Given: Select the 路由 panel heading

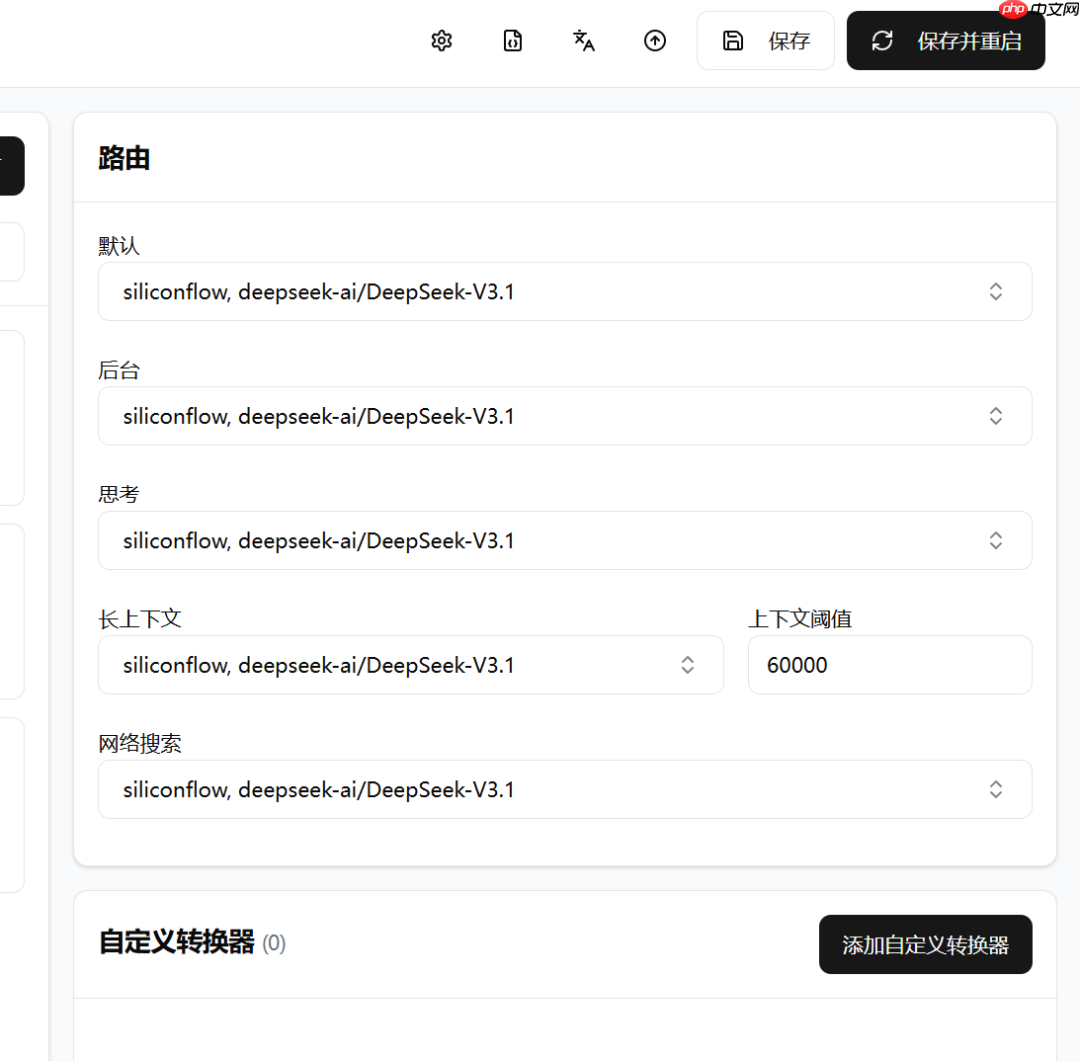Looking at the screenshot, I should [124, 158].
